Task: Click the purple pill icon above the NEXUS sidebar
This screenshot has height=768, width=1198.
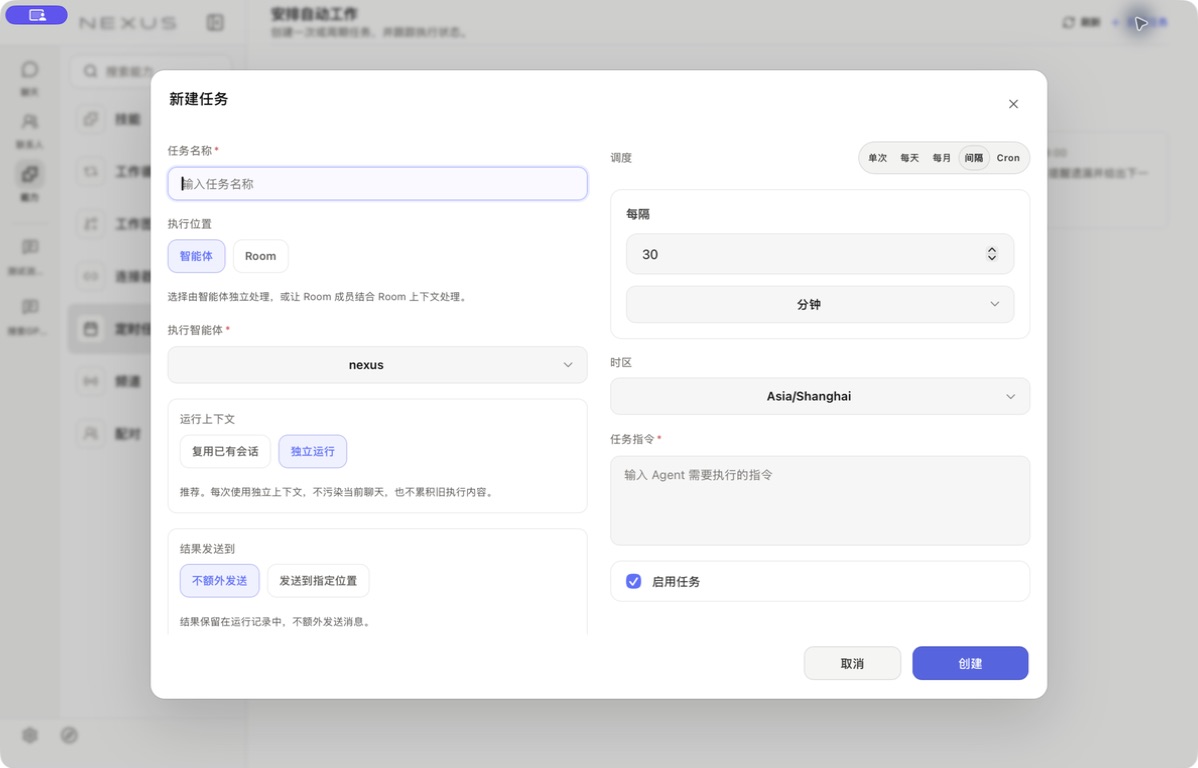Action: [37, 15]
